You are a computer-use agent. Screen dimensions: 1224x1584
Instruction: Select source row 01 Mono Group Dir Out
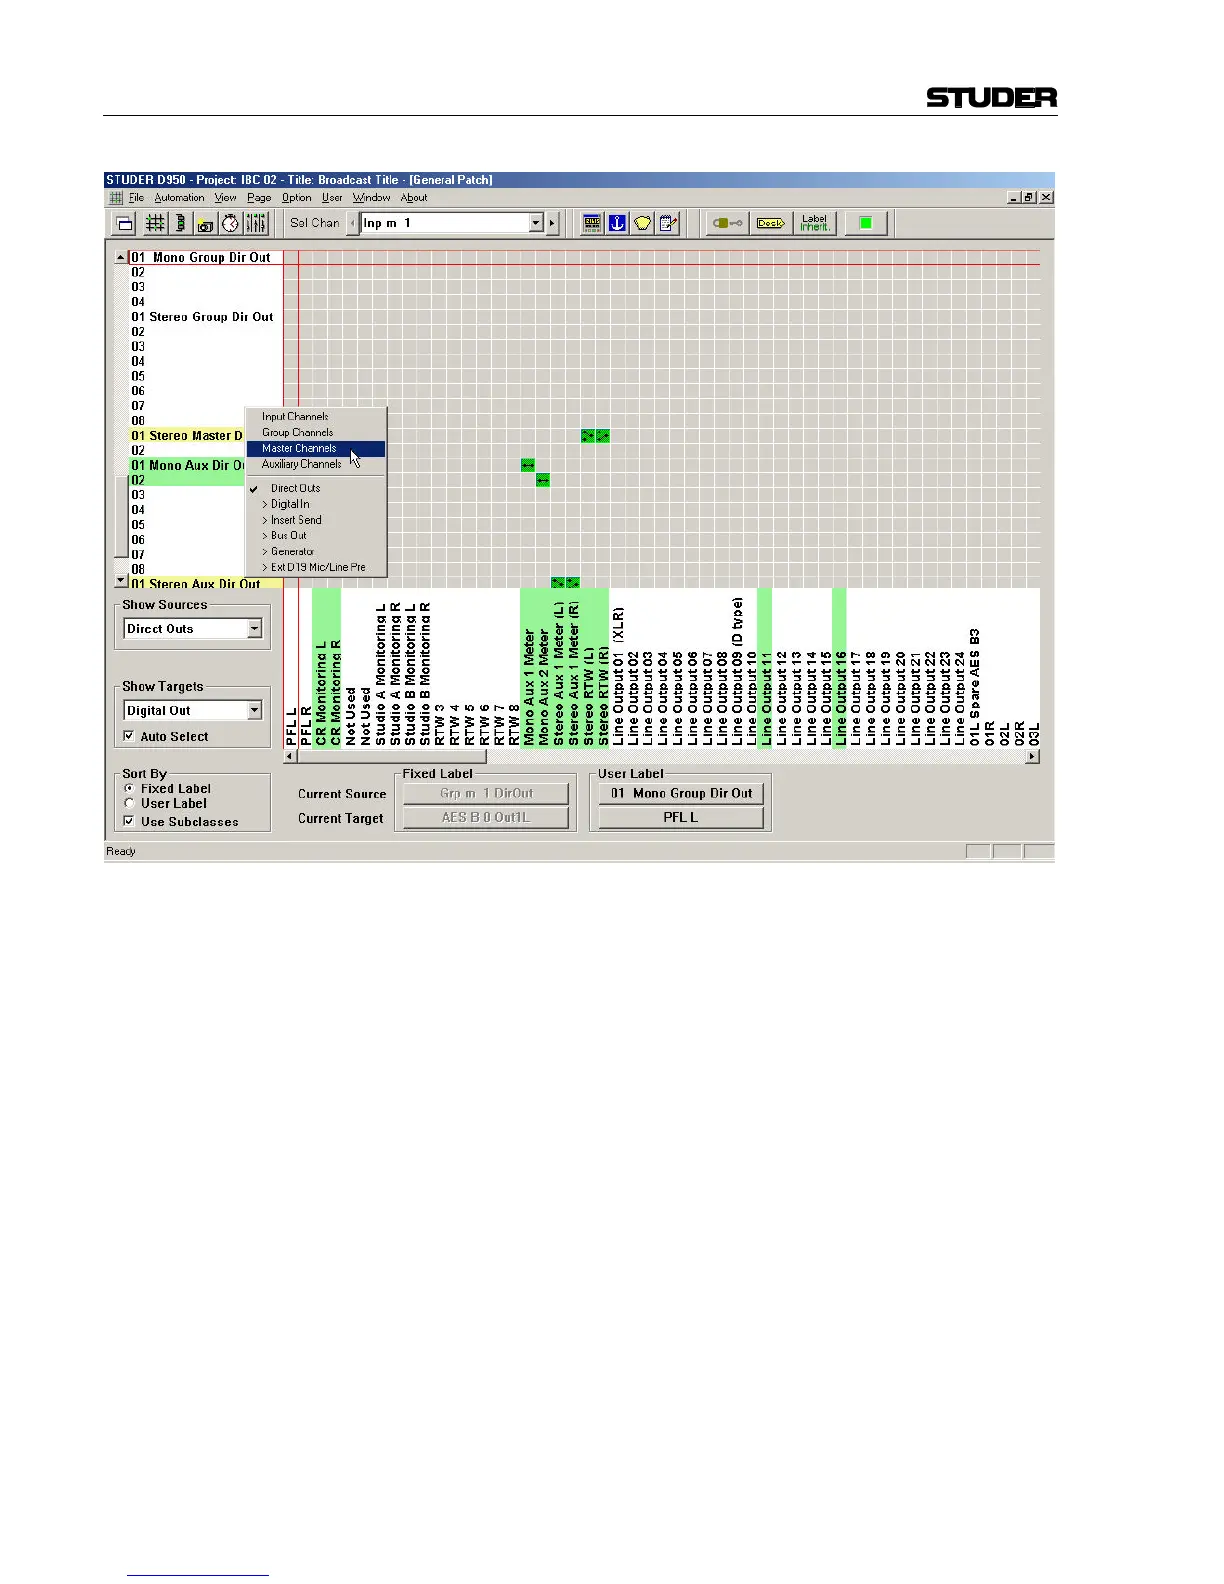coord(206,258)
